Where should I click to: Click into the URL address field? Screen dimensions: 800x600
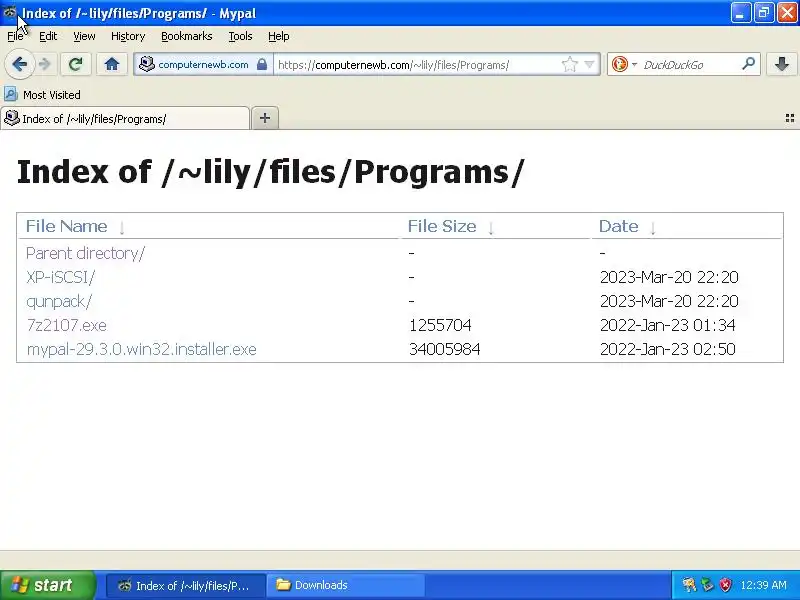tap(416, 65)
